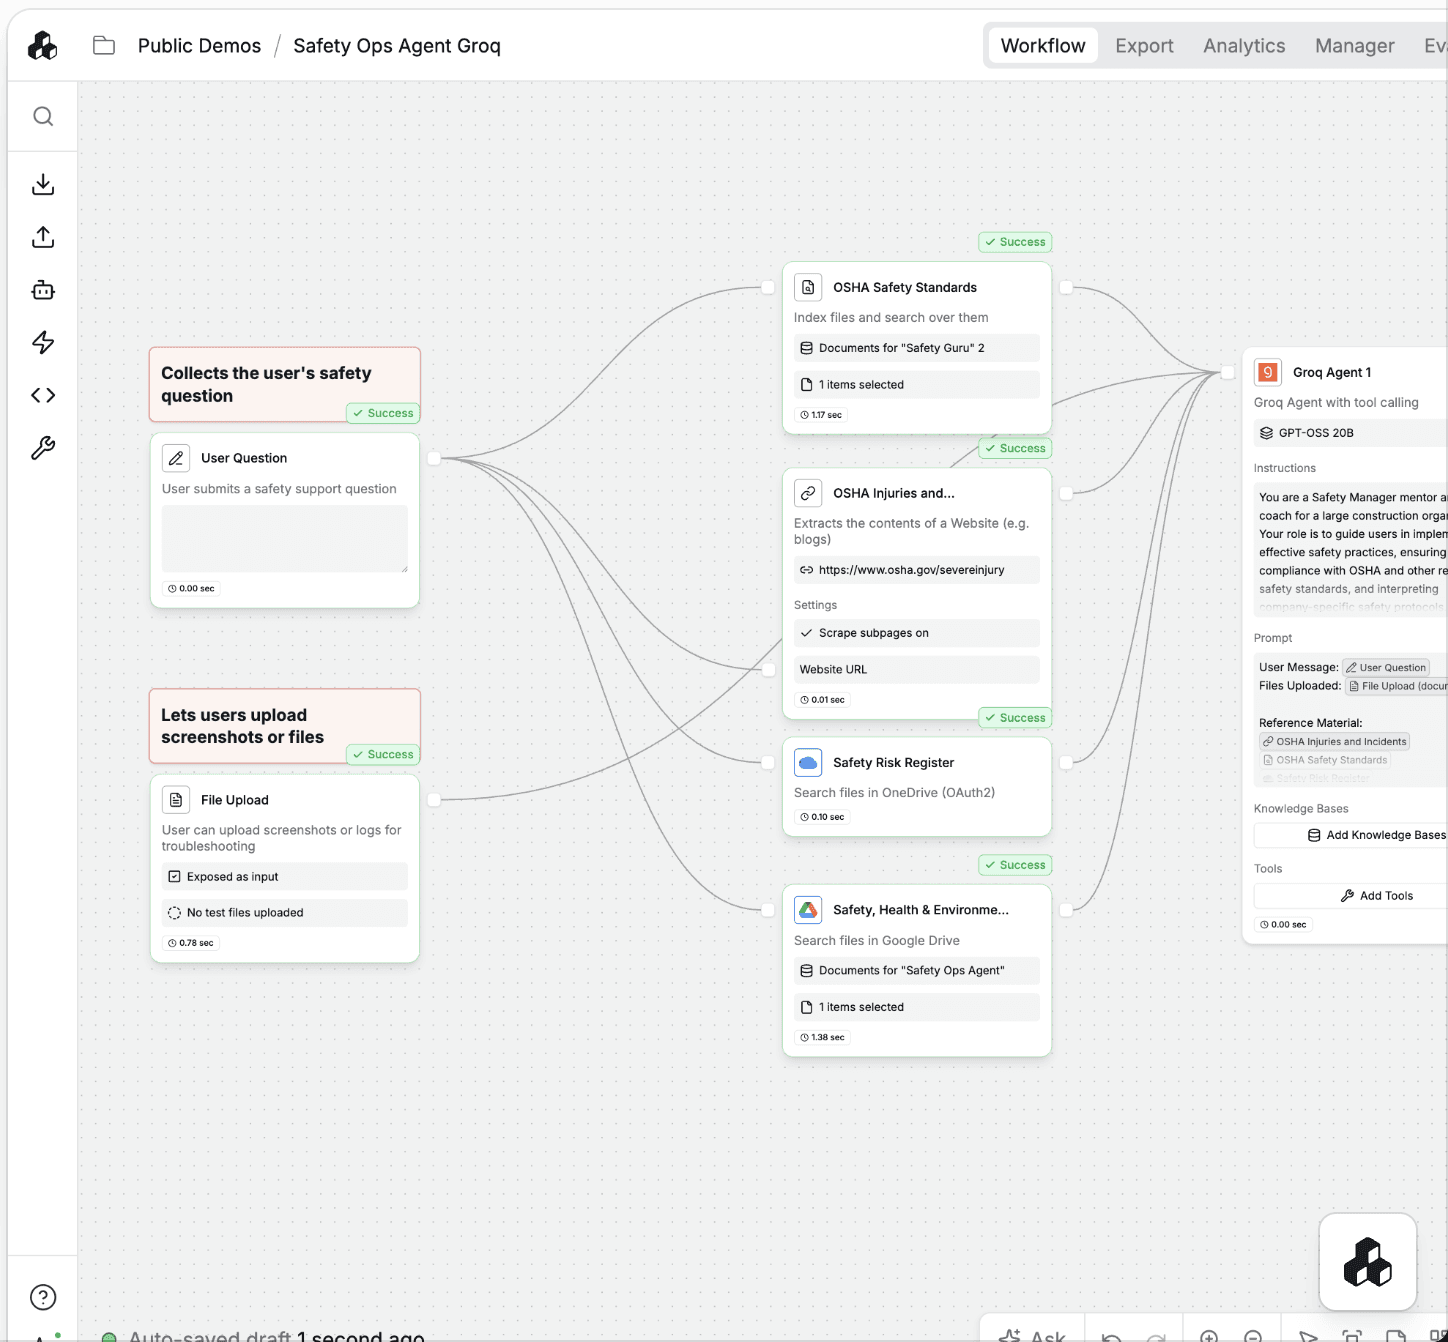Click File Upload node output handle
Viewport: 1448px width, 1342px height.
coord(434,800)
